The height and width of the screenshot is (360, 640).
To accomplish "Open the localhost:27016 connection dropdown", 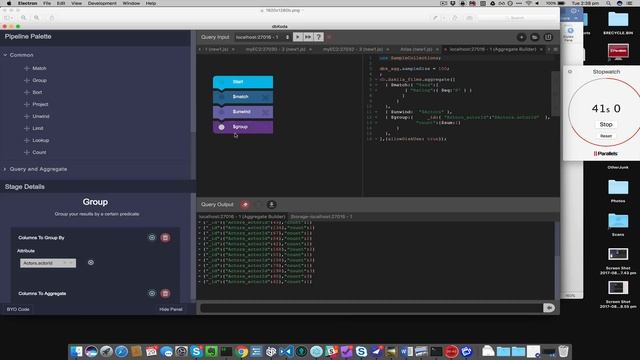I will pos(262,37).
